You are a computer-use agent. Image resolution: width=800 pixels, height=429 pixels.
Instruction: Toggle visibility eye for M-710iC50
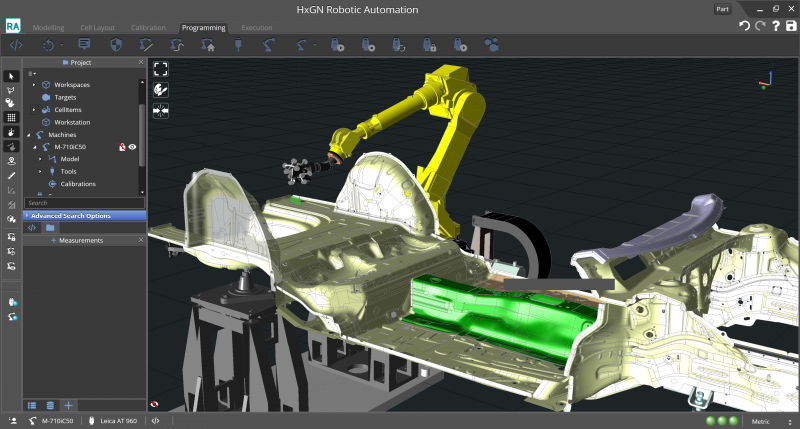click(131, 147)
